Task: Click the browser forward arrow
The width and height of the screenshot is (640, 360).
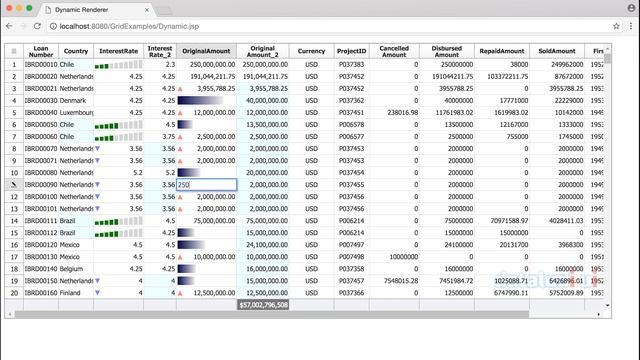Action: coord(23,26)
